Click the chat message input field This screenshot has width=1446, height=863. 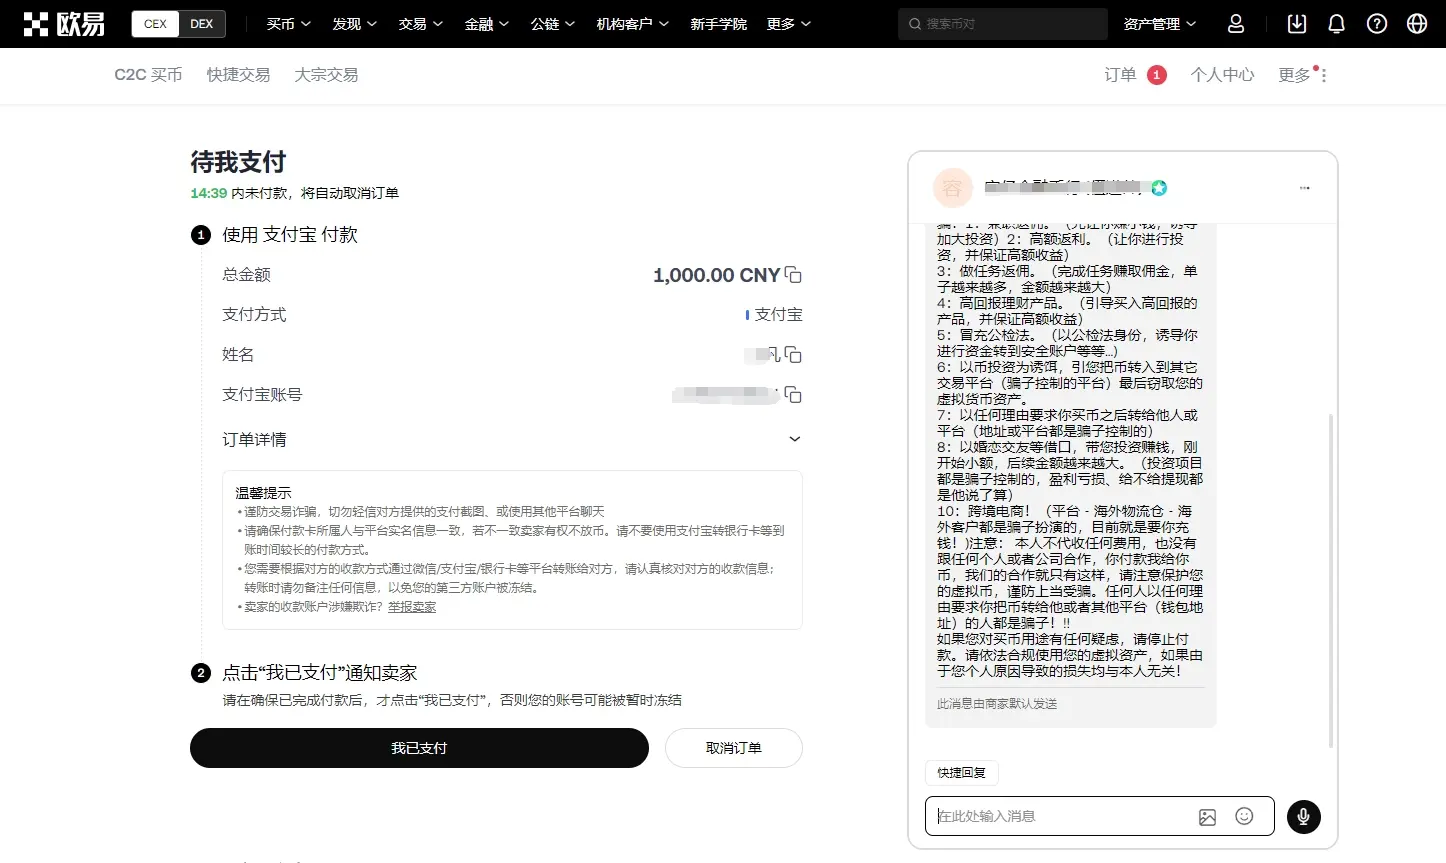pyautogui.click(x=1060, y=816)
